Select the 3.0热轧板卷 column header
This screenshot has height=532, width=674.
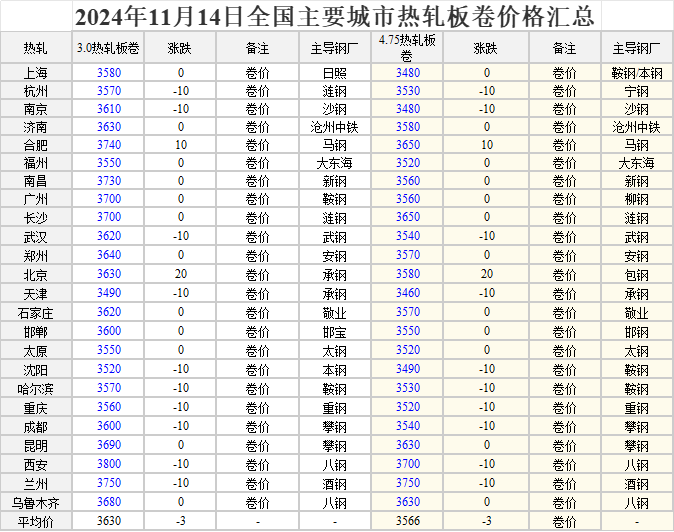click(x=109, y=48)
